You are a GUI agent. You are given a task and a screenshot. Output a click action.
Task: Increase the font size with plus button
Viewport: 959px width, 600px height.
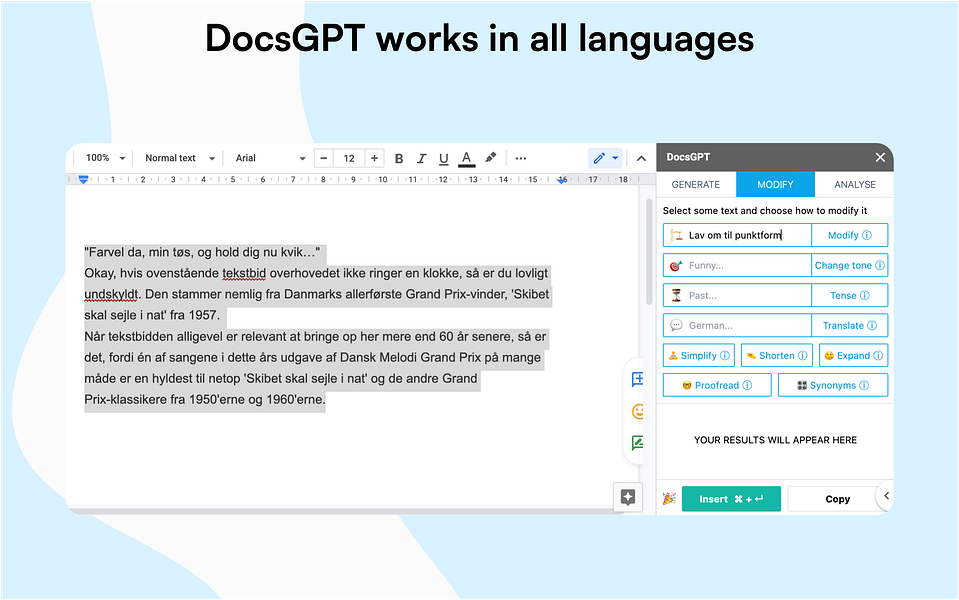coord(374,158)
